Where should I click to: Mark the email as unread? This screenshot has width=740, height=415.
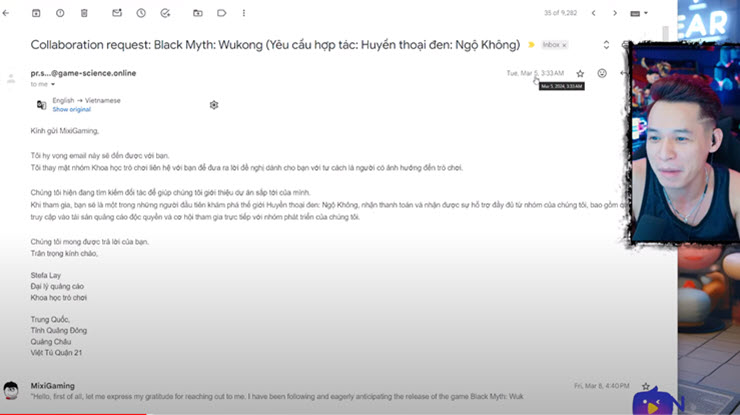pyautogui.click(x=117, y=13)
